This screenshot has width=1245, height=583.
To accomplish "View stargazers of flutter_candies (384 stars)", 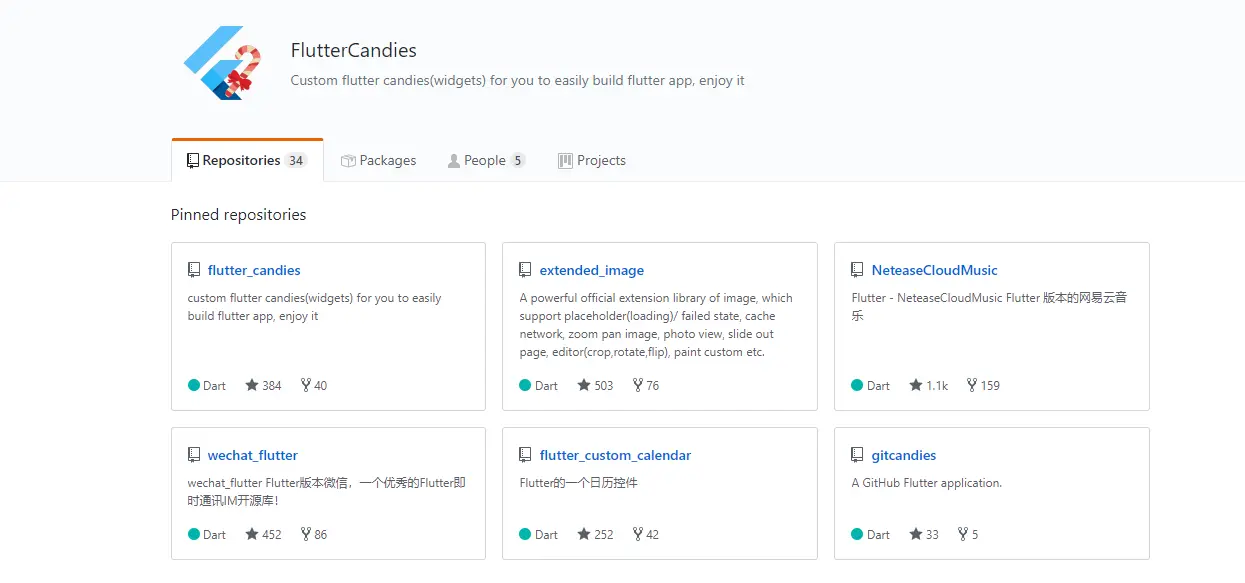I will pyautogui.click(x=264, y=385).
